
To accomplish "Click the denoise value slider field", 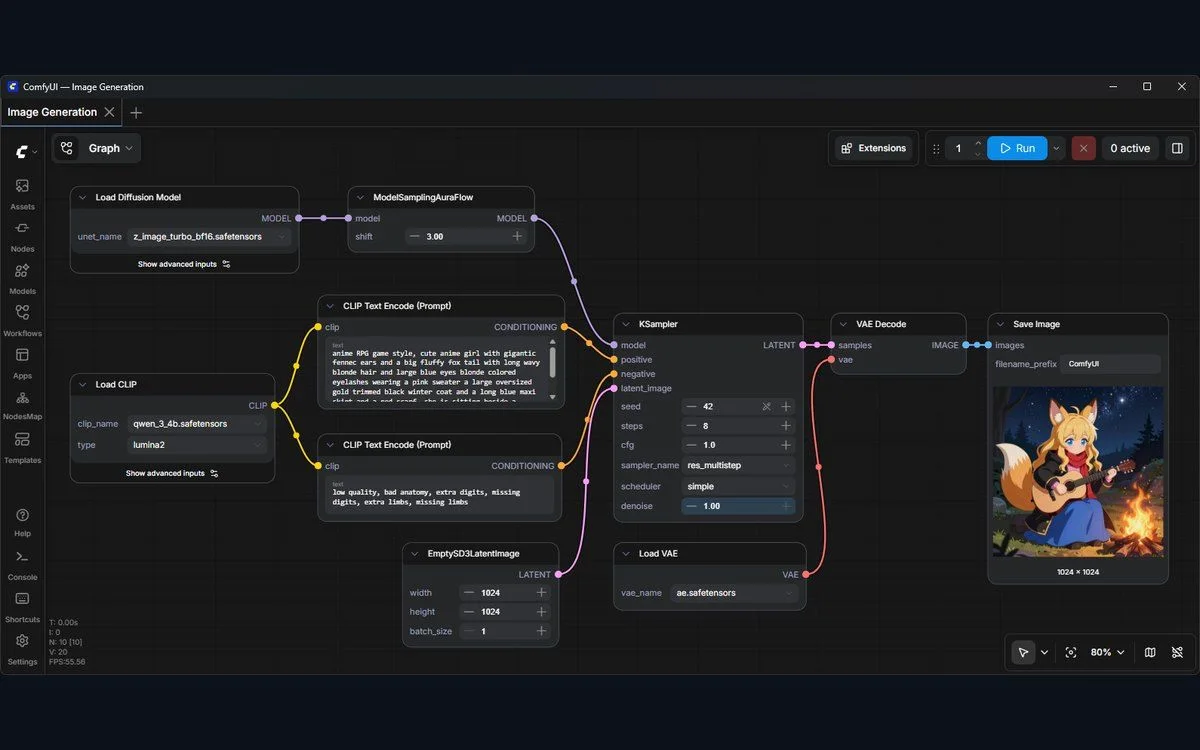I will pyautogui.click(x=739, y=506).
